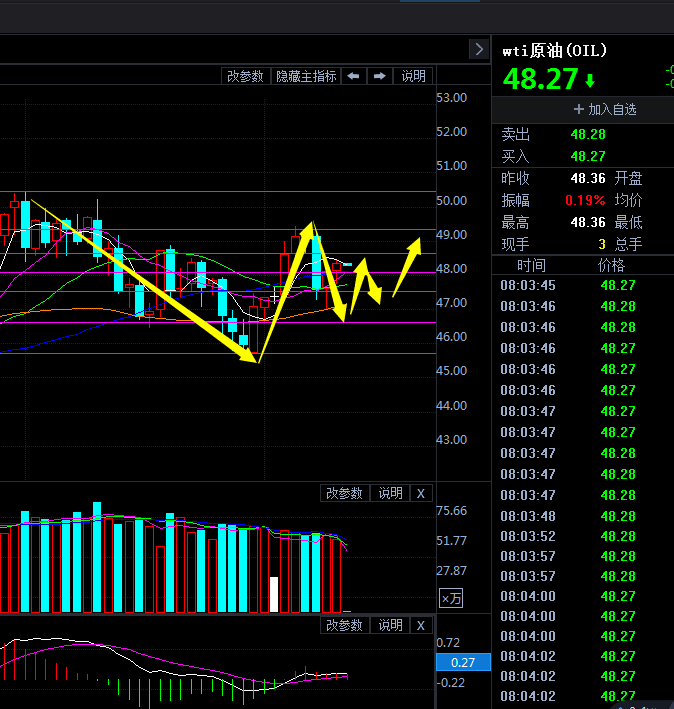Open 说明 in the MACD panel

390,625
